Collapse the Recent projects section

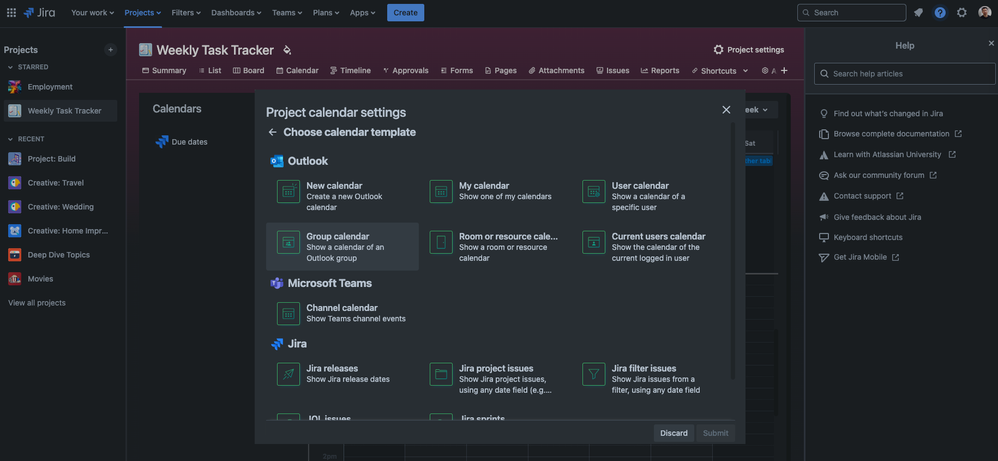(x=10, y=139)
